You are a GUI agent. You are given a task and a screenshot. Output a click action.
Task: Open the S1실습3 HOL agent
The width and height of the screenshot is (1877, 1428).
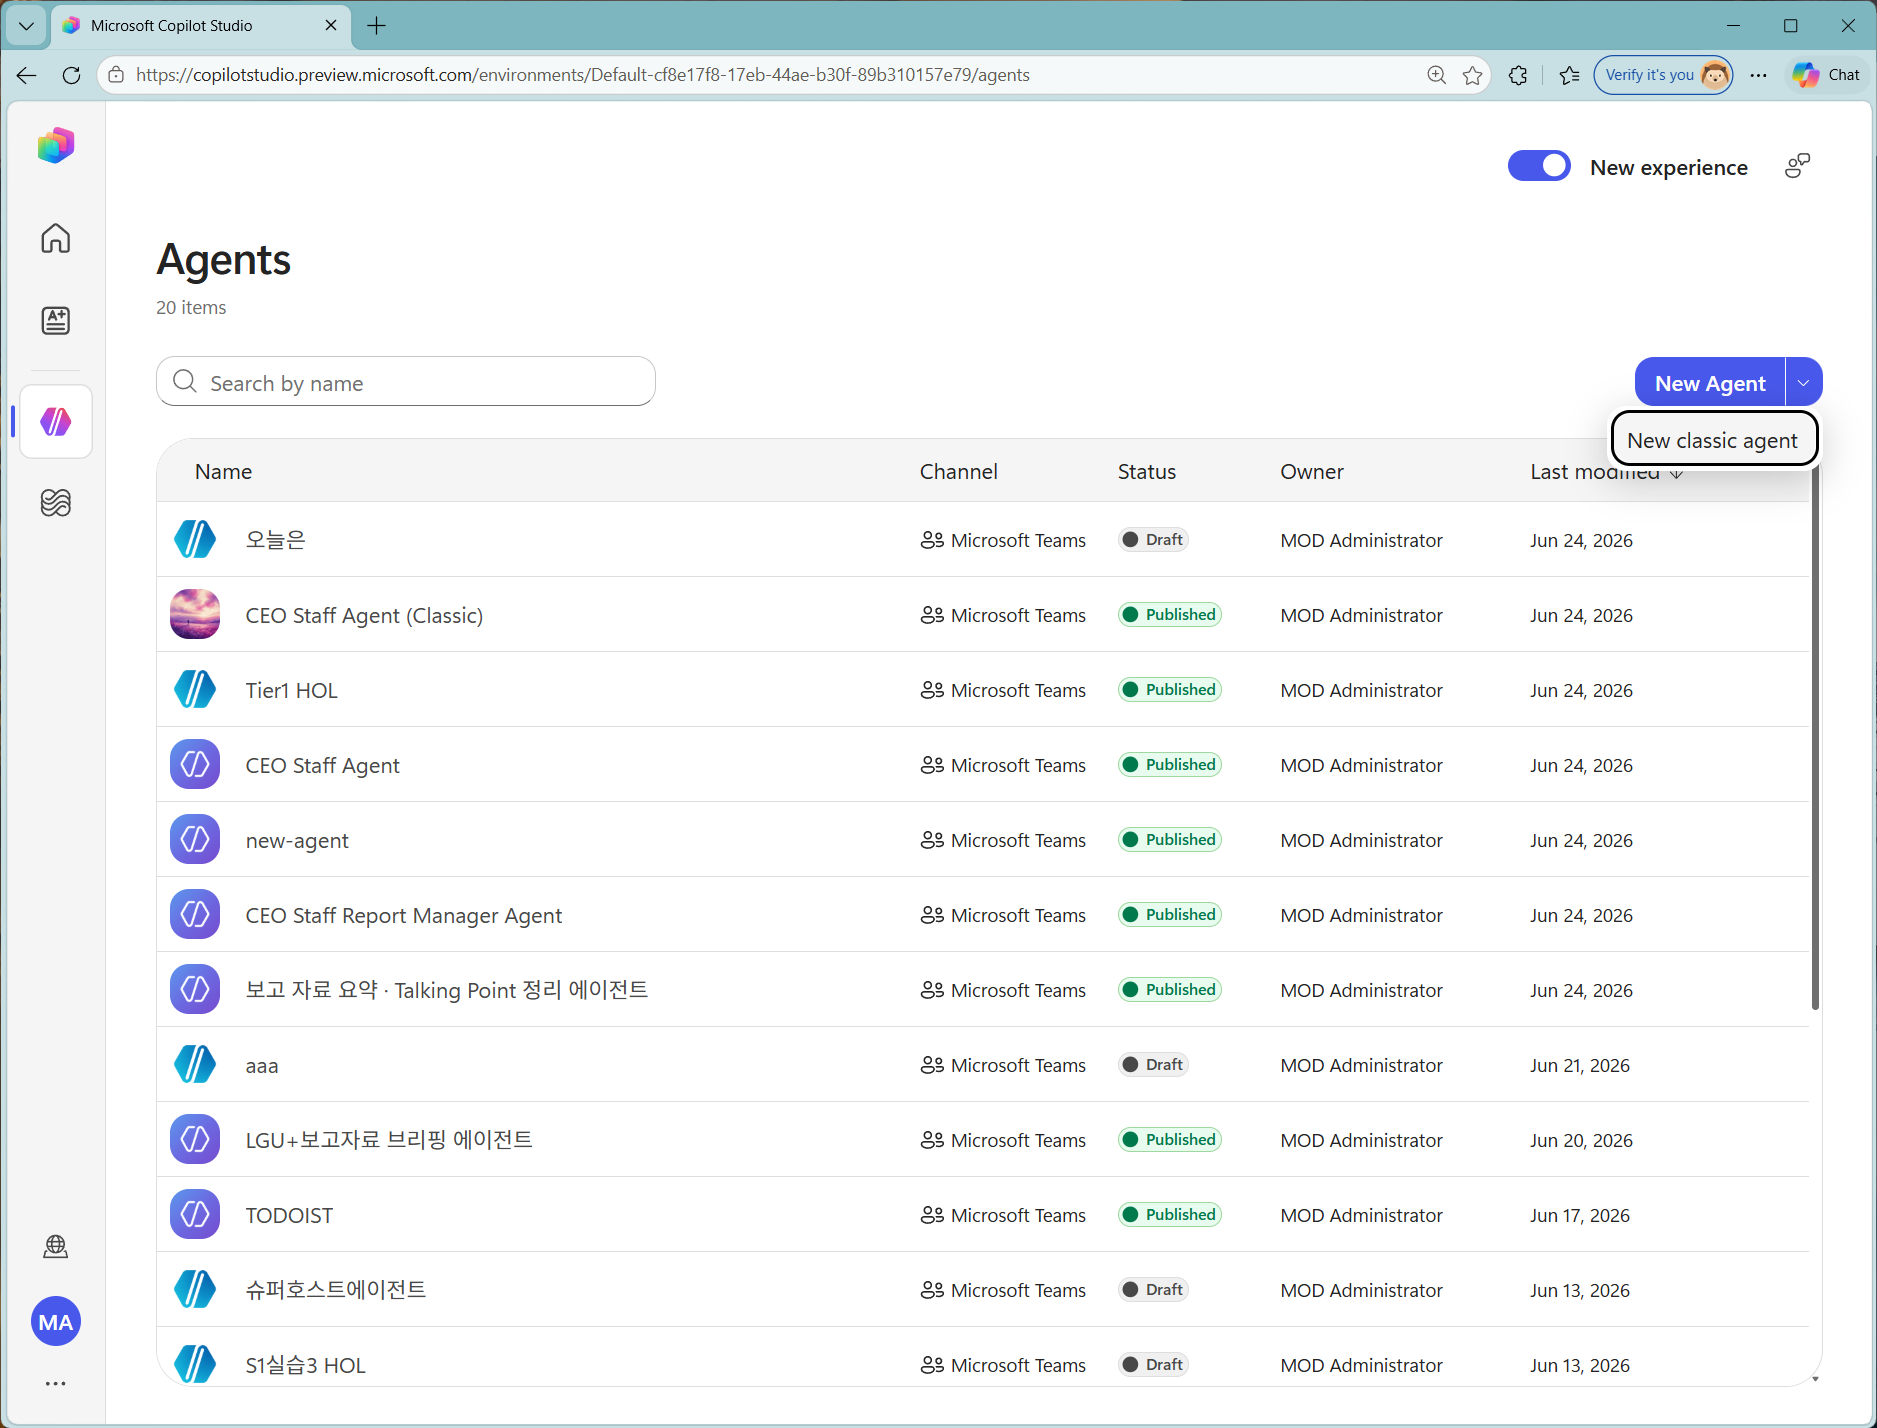click(306, 1365)
